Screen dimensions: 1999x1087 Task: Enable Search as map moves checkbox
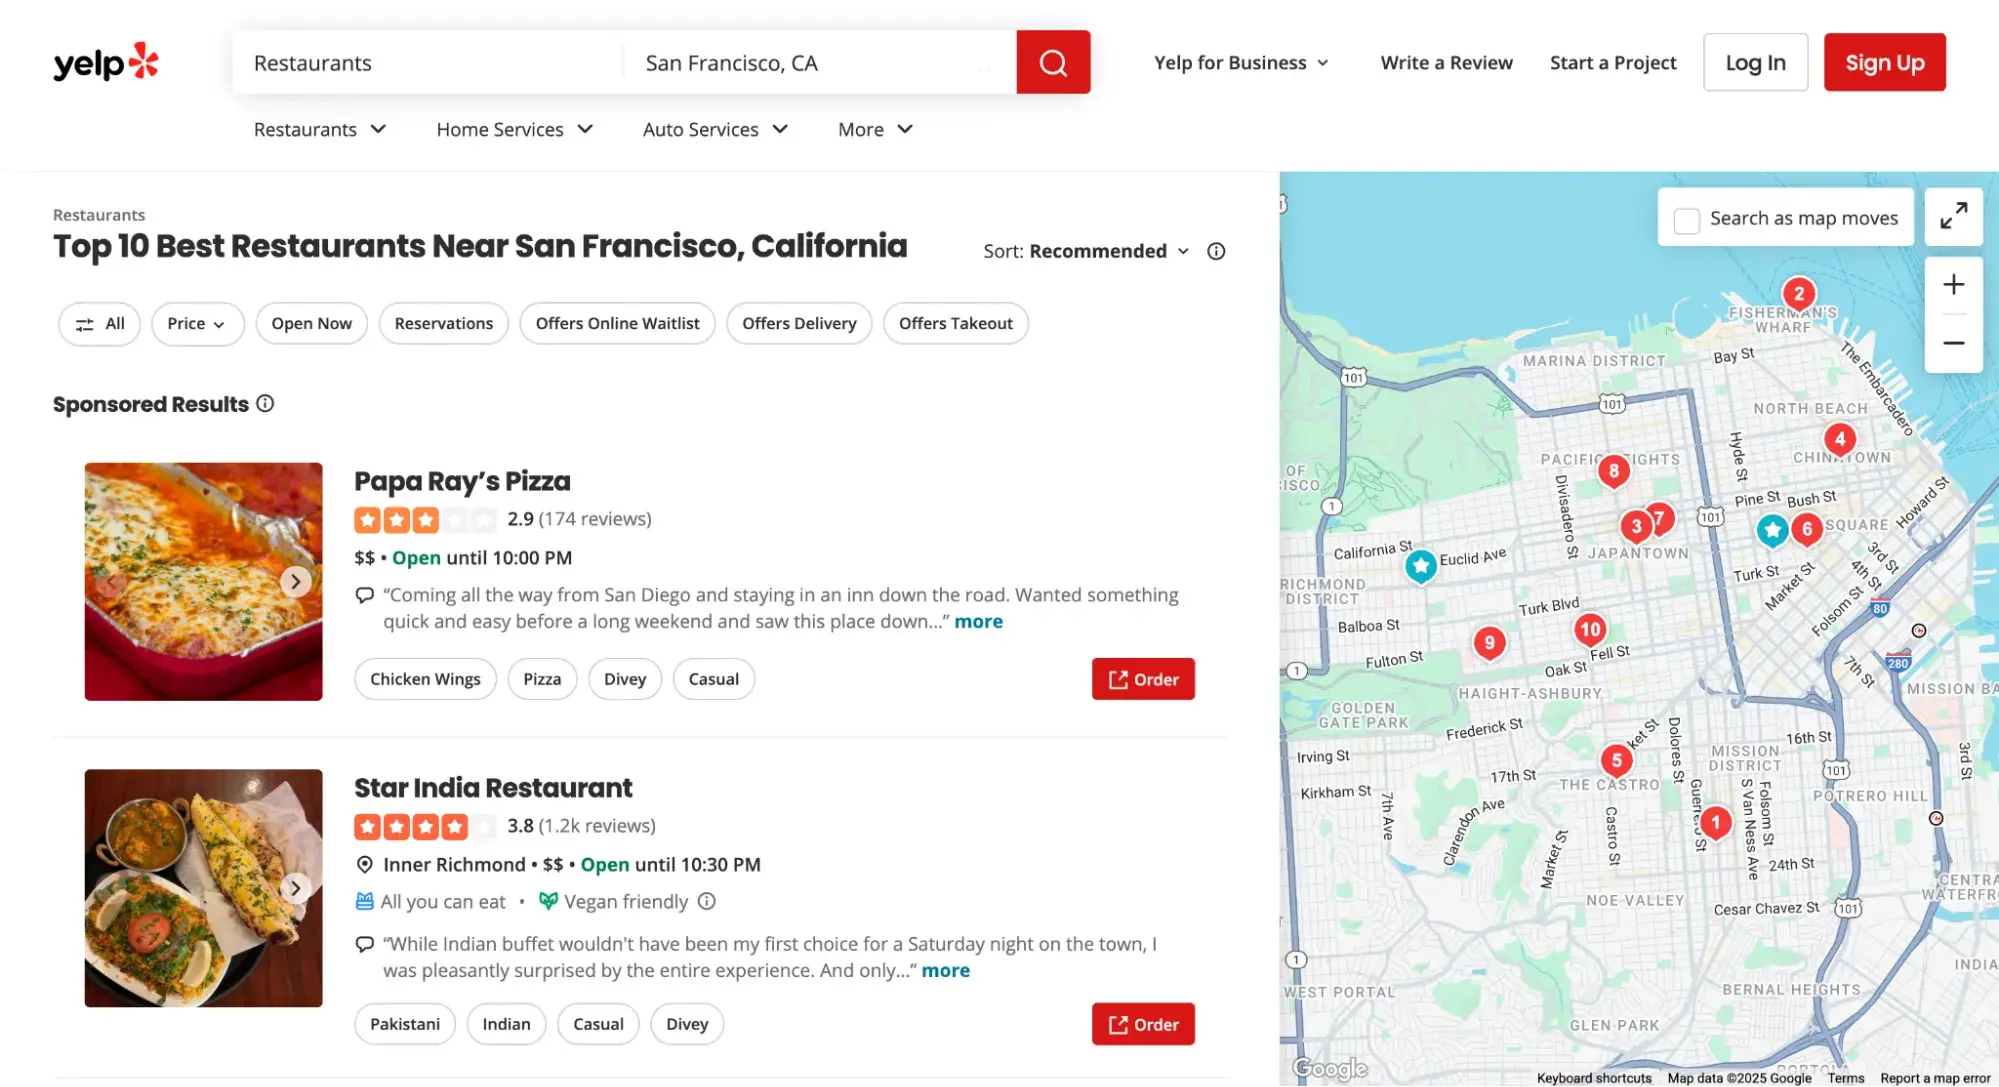(x=1687, y=220)
